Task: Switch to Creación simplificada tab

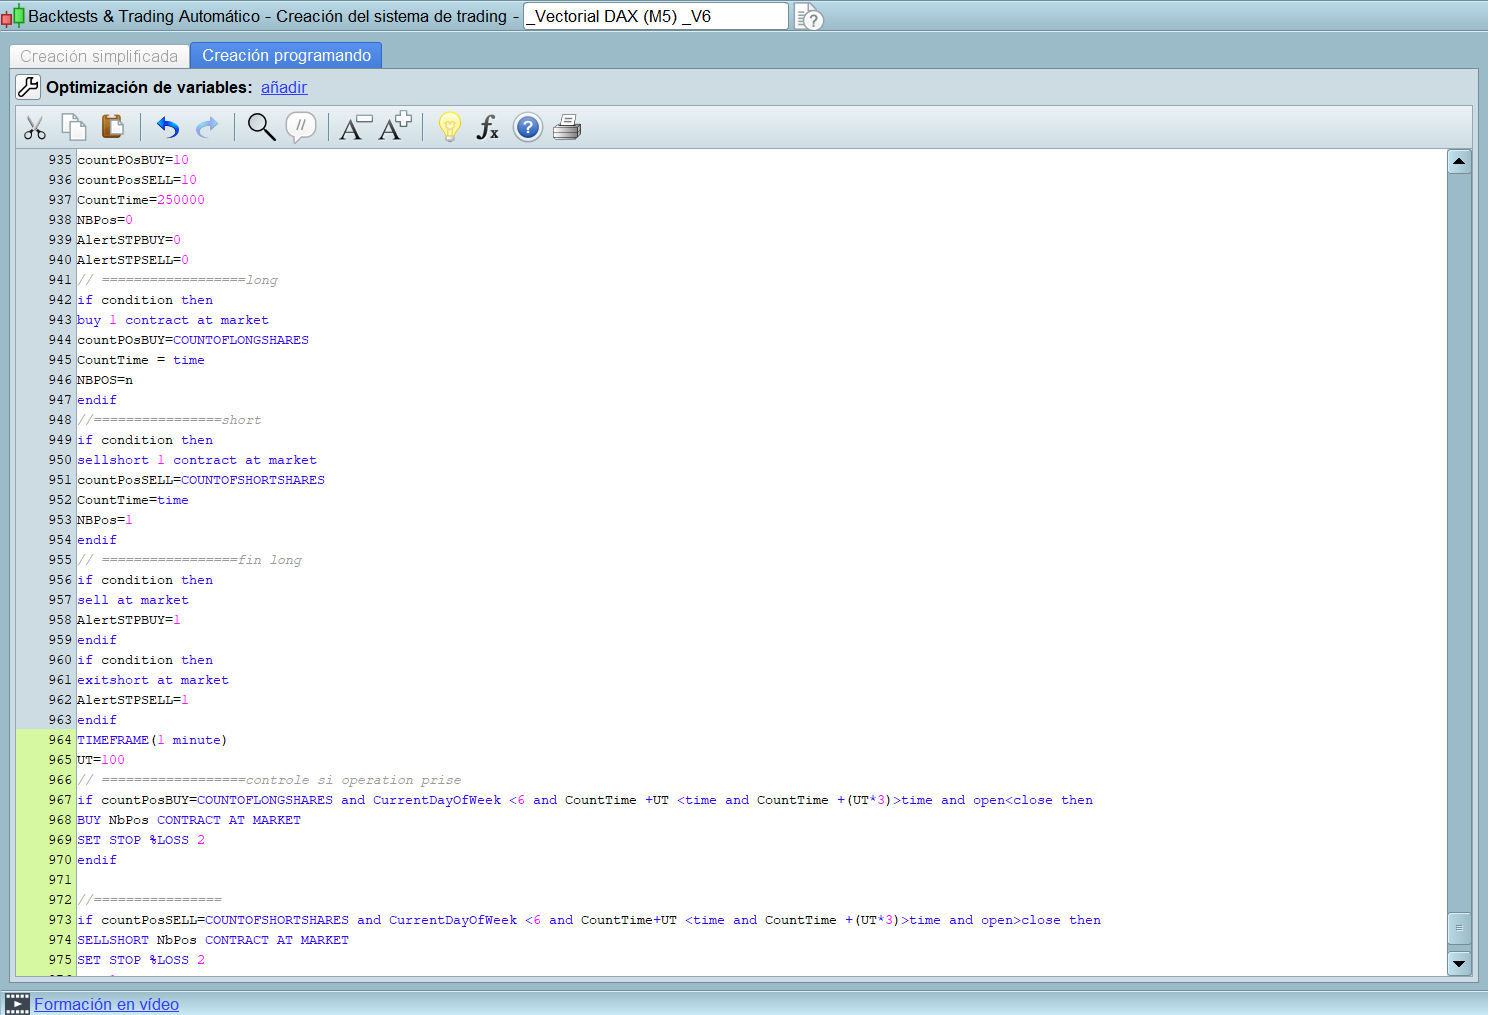Action: tap(99, 56)
